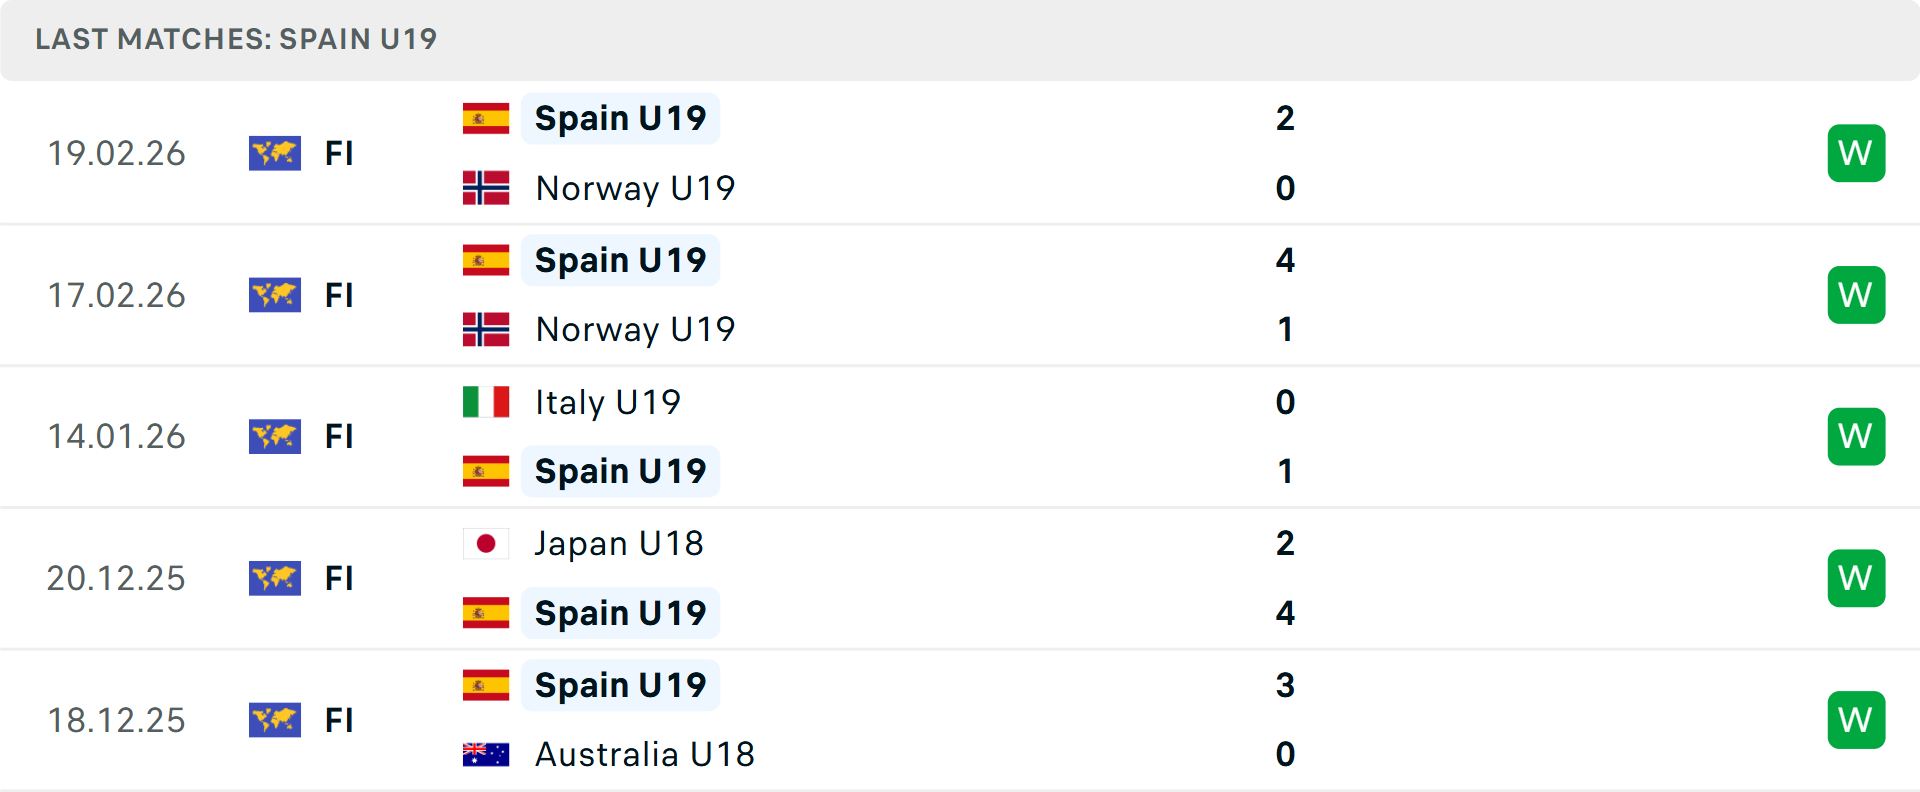
Task: Click the world competition icon beside 19.02.26
Action: (x=274, y=153)
